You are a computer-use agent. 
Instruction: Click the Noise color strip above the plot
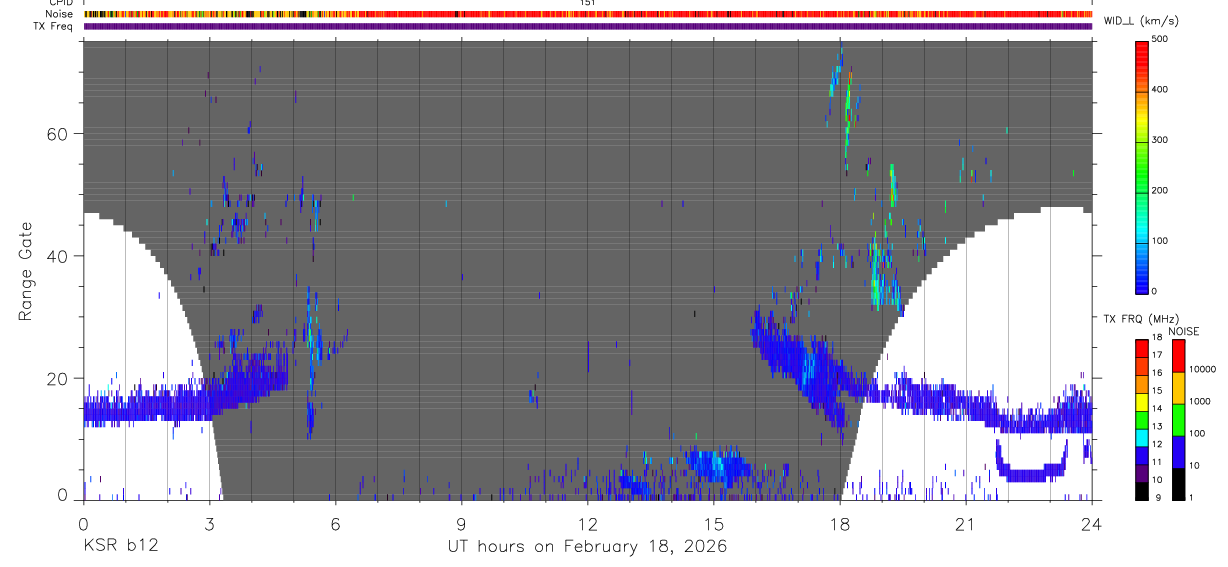[588, 15]
